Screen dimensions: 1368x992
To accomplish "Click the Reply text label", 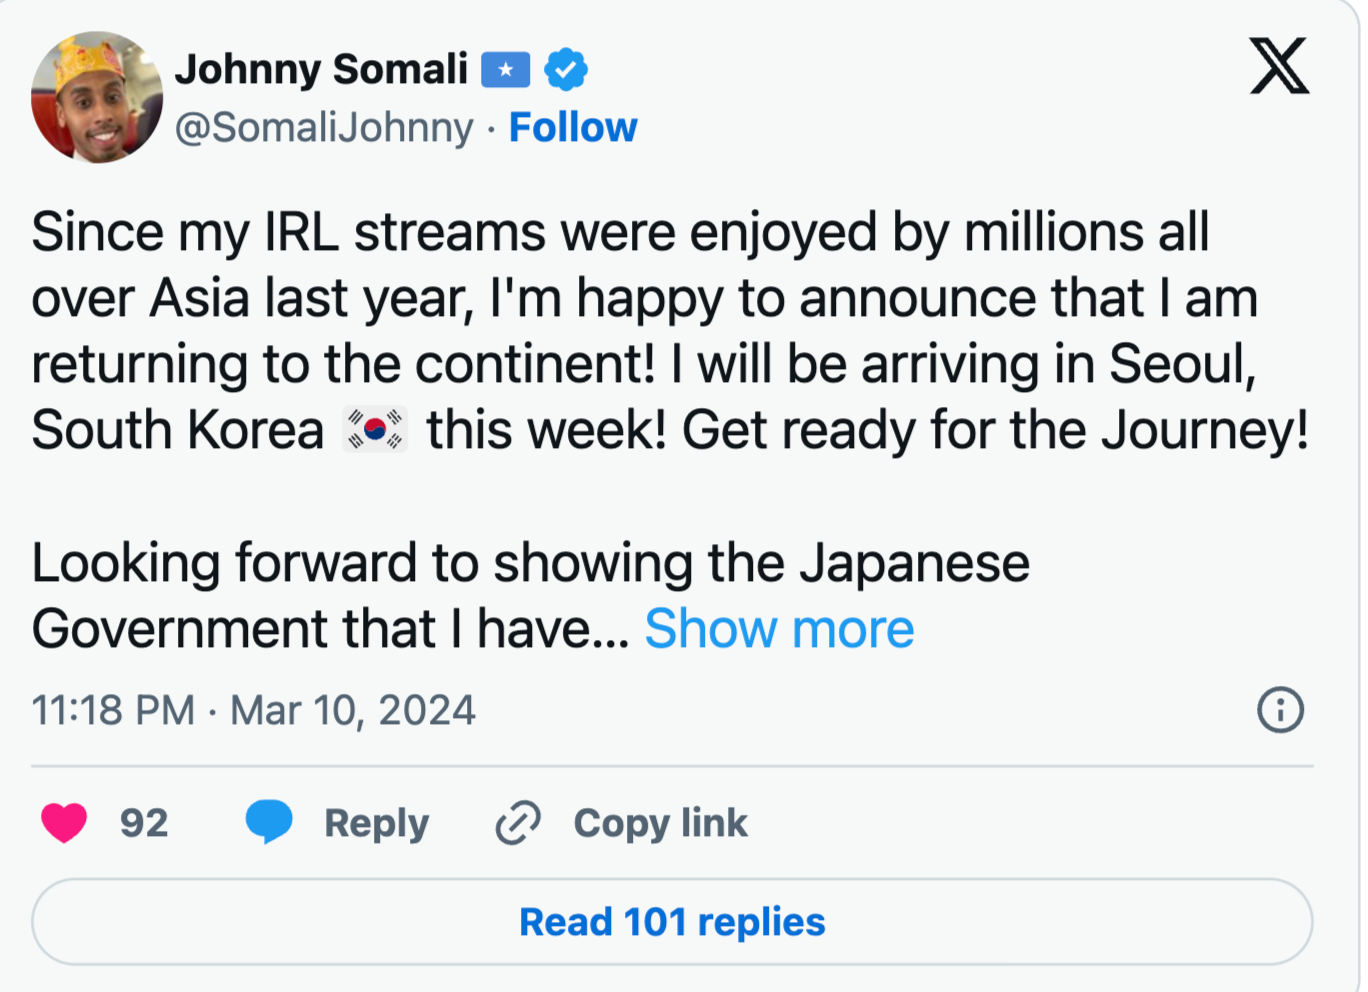I will (x=376, y=823).
